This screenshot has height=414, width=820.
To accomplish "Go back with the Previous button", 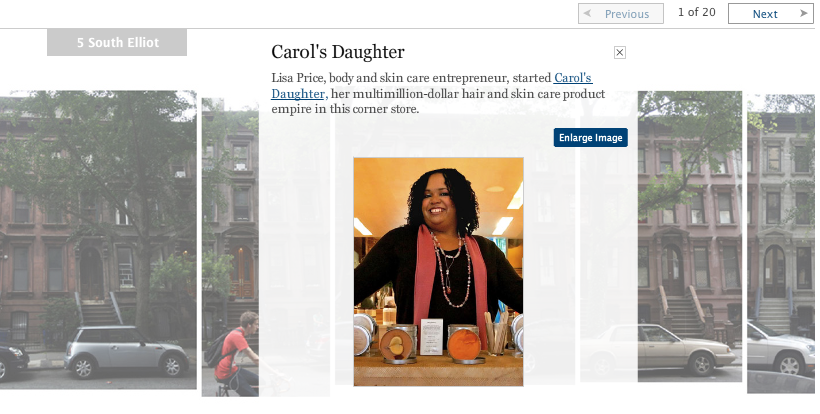I will click(621, 14).
